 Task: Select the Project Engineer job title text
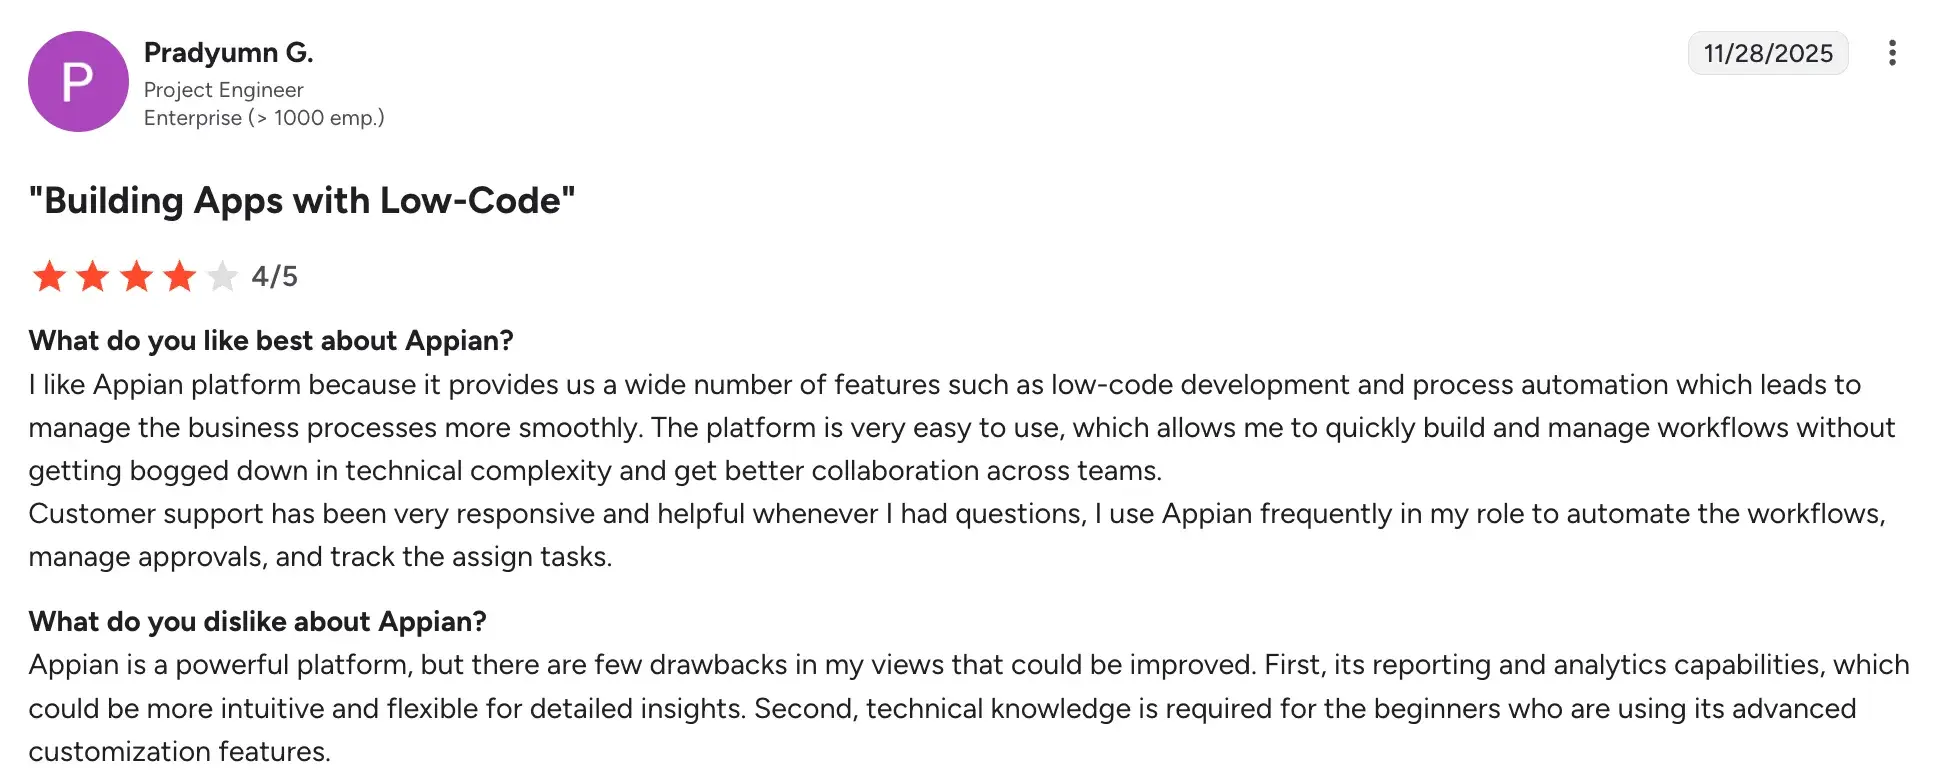coord(223,89)
